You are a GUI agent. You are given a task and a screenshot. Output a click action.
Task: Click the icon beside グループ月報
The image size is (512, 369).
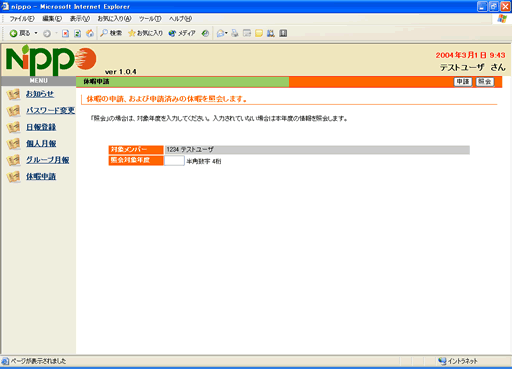[14, 160]
